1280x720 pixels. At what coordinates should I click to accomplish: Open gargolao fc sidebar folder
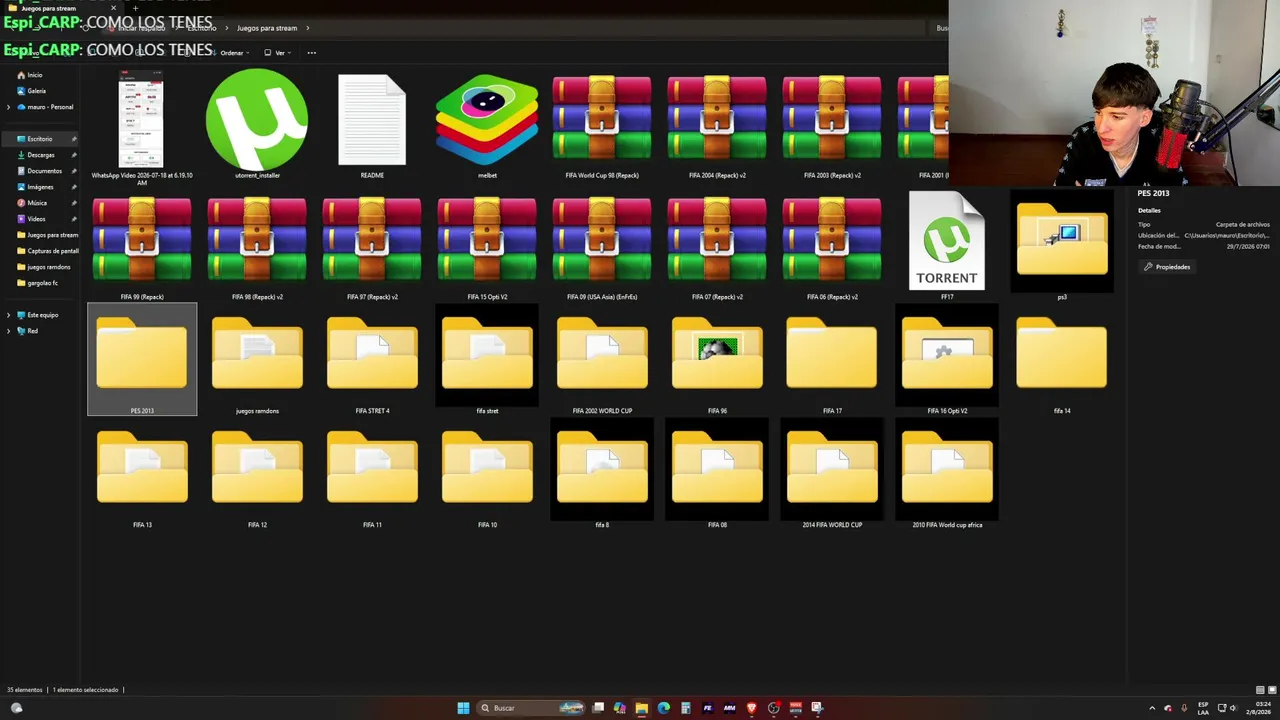coord(42,283)
